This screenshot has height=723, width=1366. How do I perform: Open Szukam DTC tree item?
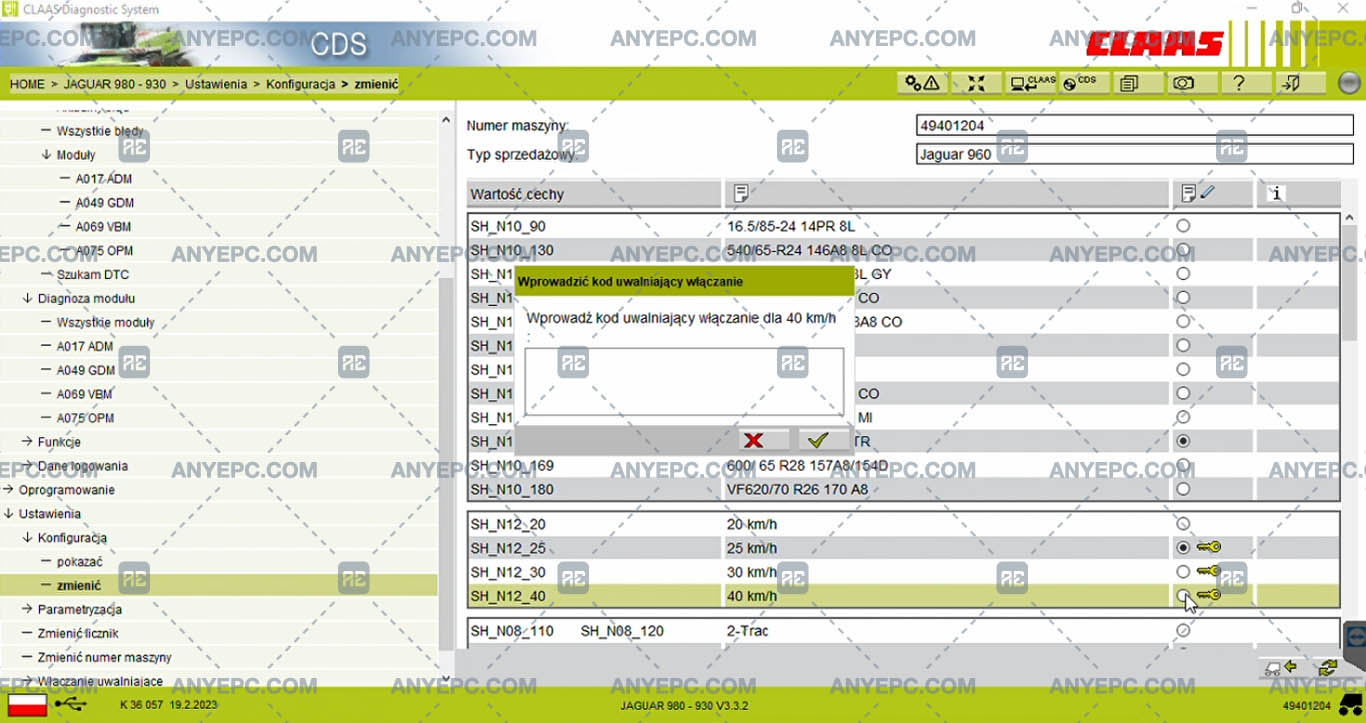coord(93,274)
